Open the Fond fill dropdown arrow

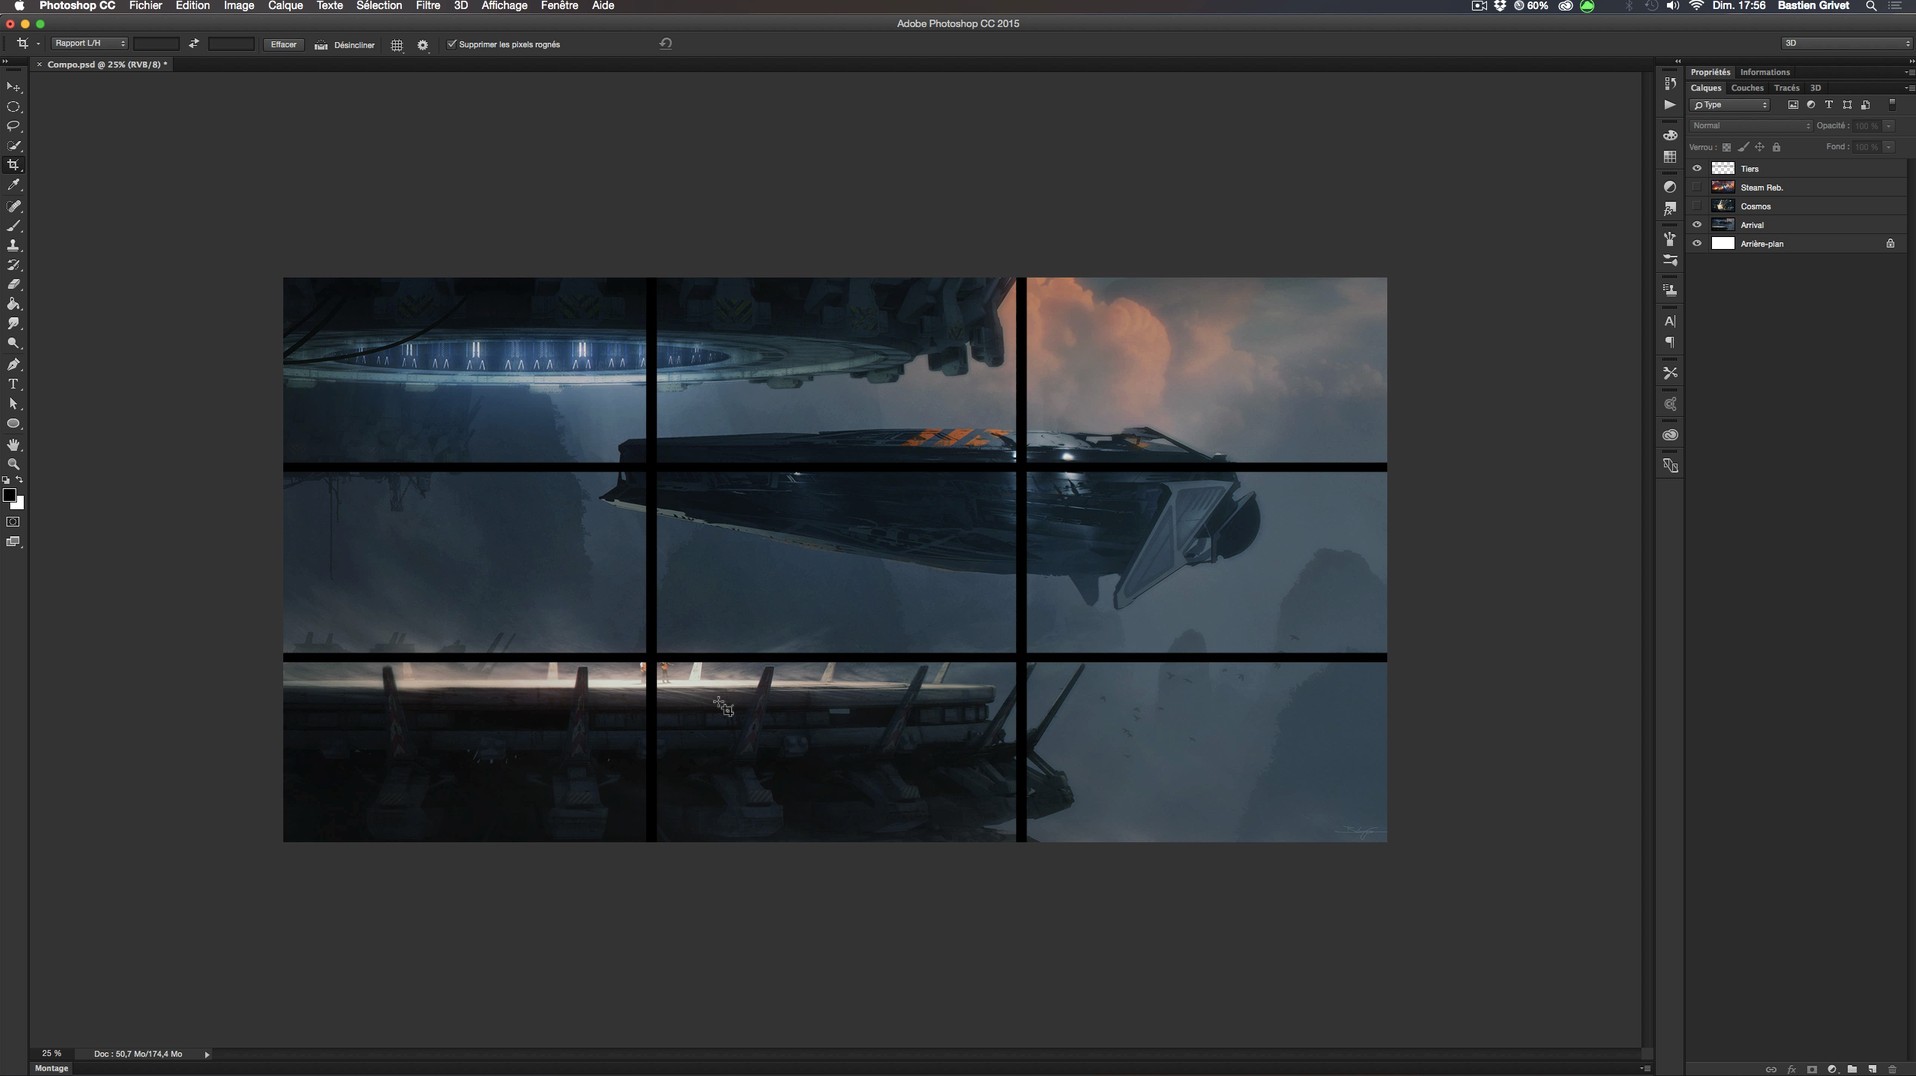(1889, 147)
